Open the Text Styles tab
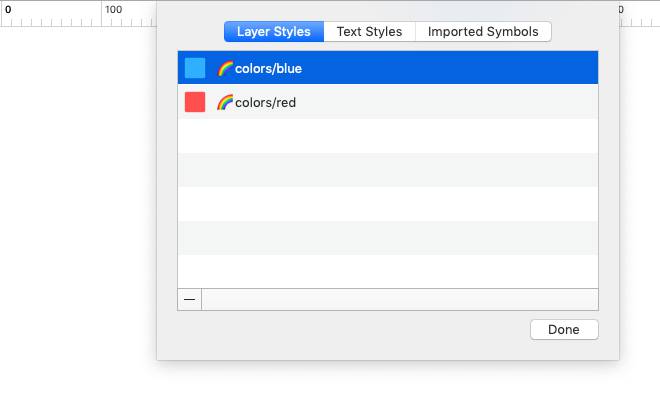Image resolution: width=660 pixels, height=420 pixels. tap(369, 32)
